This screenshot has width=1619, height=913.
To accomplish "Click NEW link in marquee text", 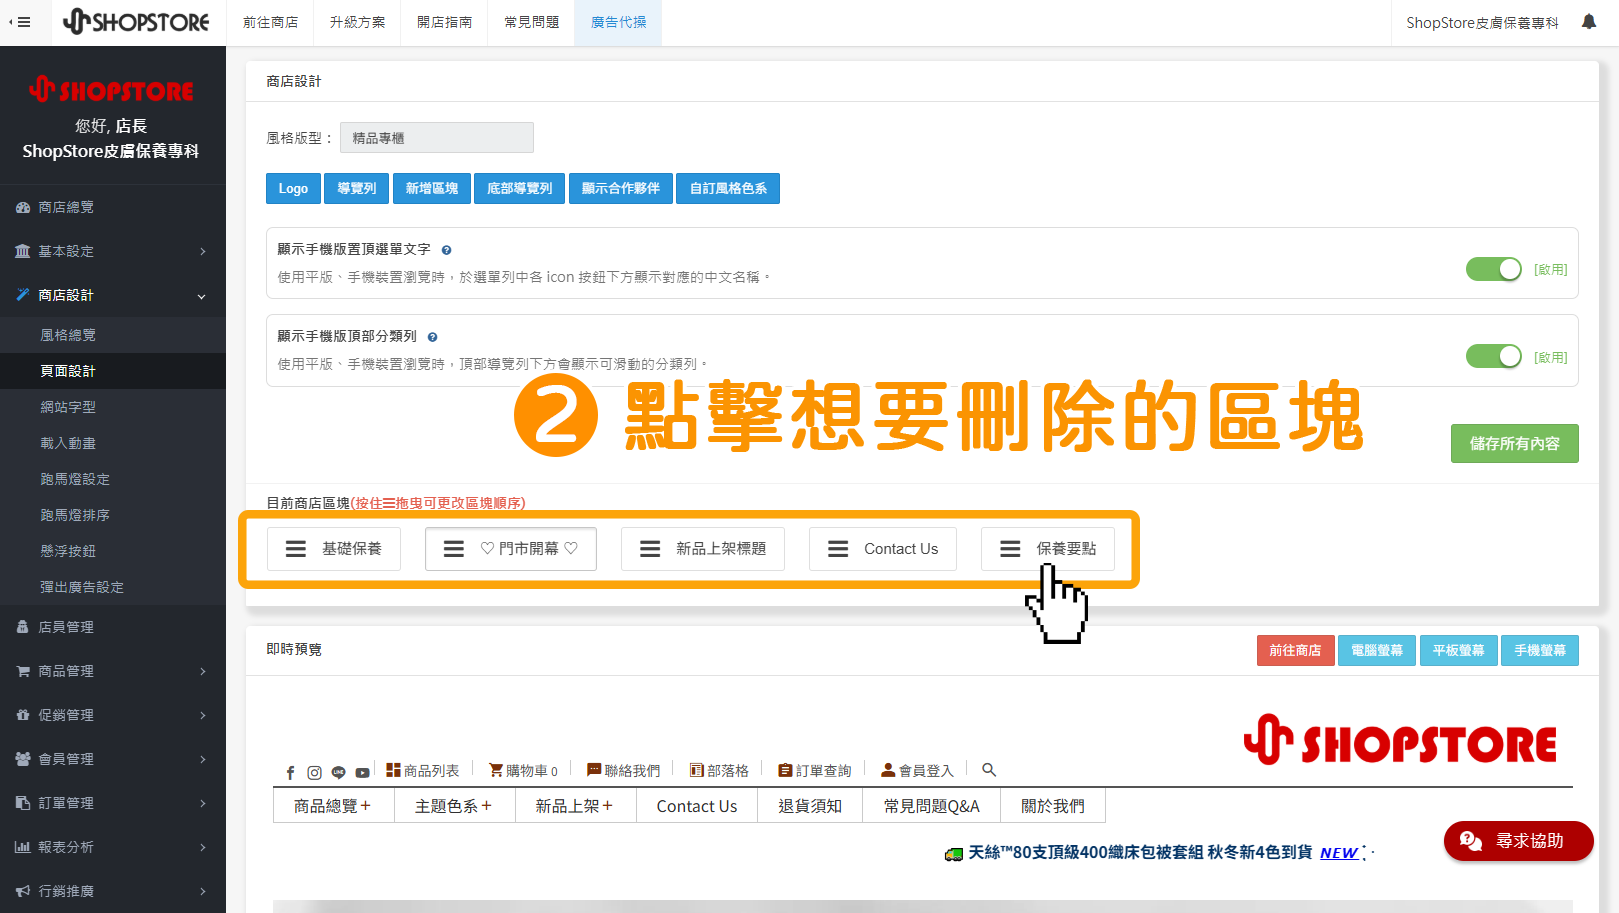I will (1339, 853).
